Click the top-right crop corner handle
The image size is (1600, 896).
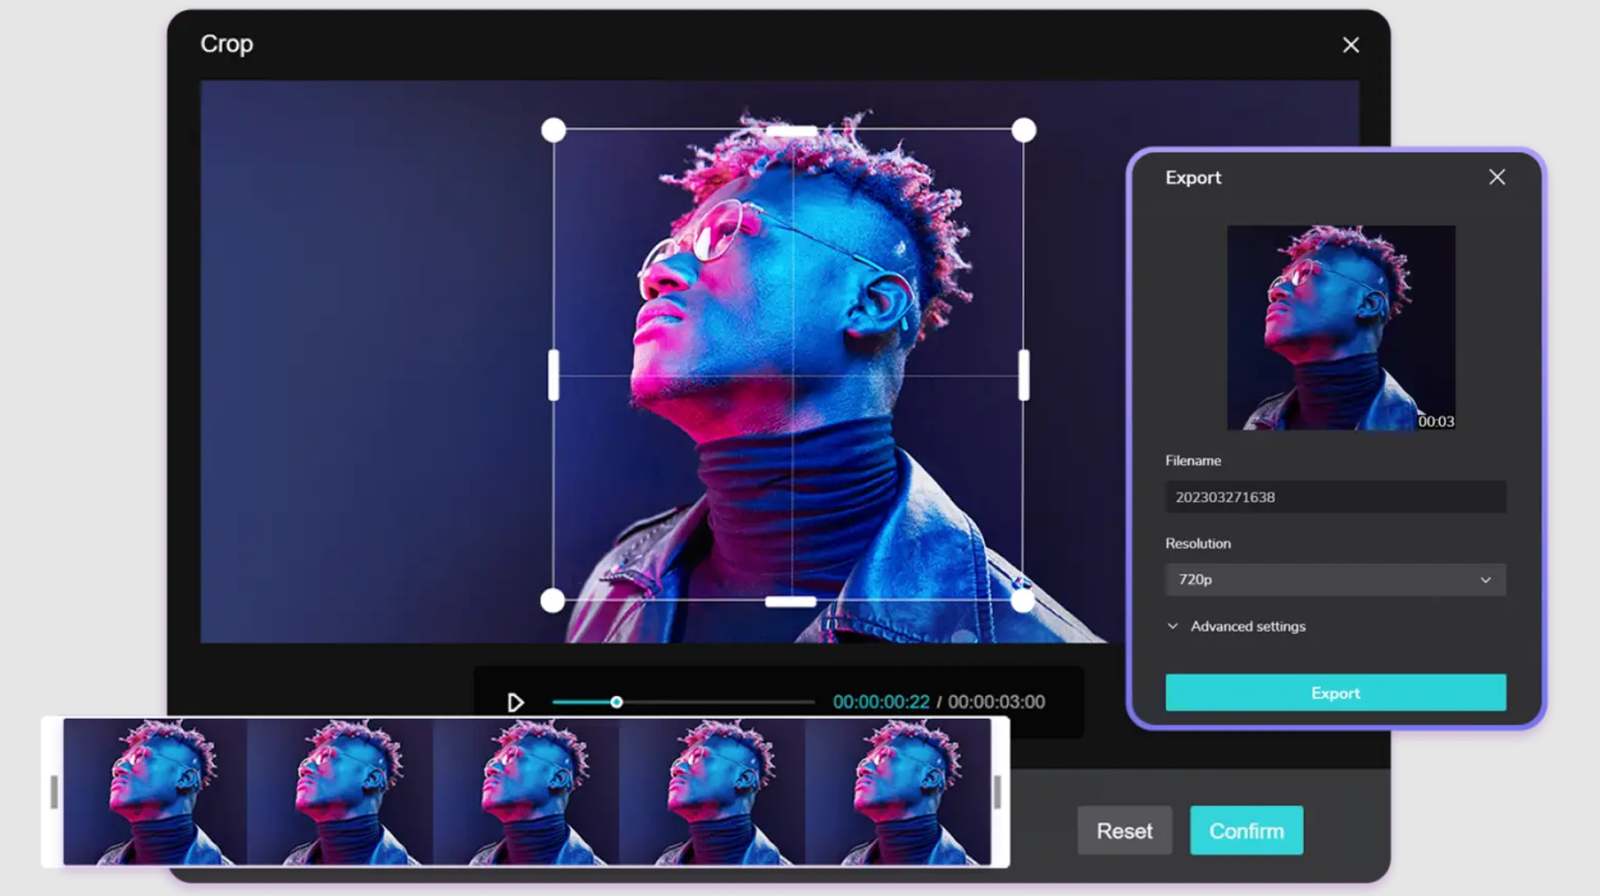click(x=1023, y=130)
